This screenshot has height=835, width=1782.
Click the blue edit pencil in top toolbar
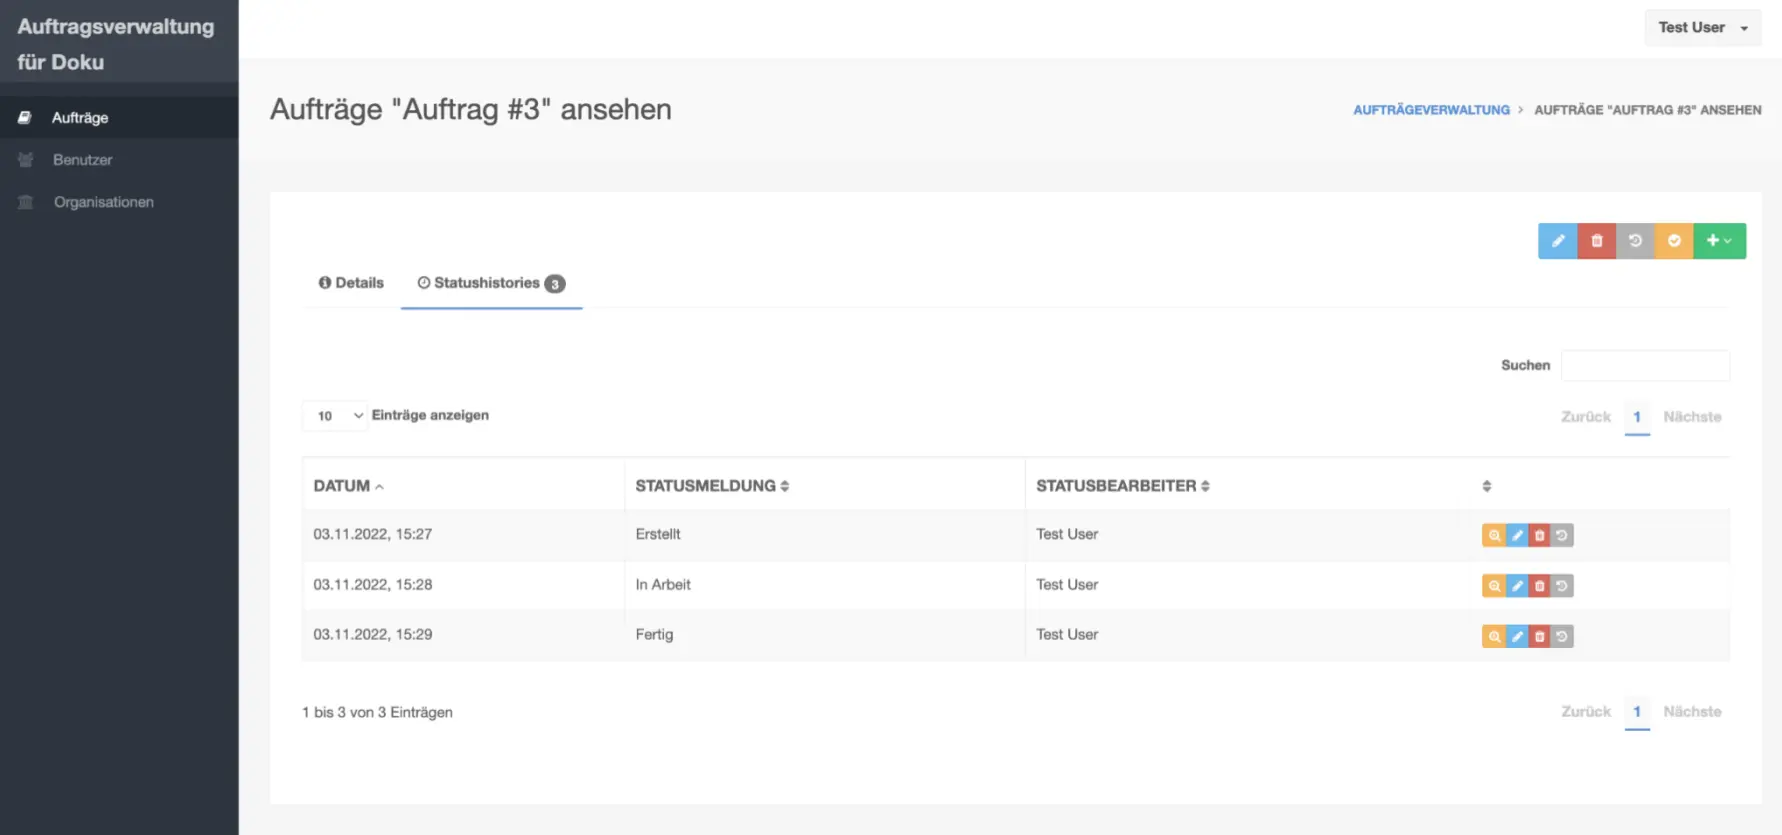[x=1557, y=241]
